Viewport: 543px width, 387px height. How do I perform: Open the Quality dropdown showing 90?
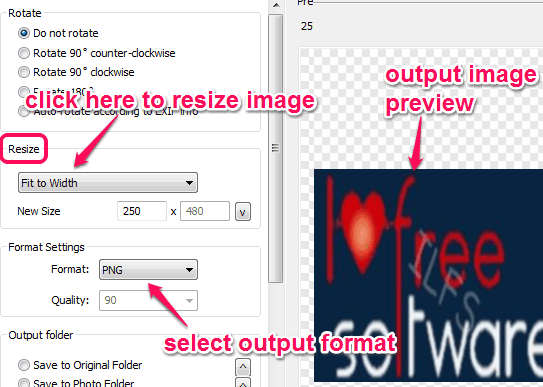(x=148, y=300)
